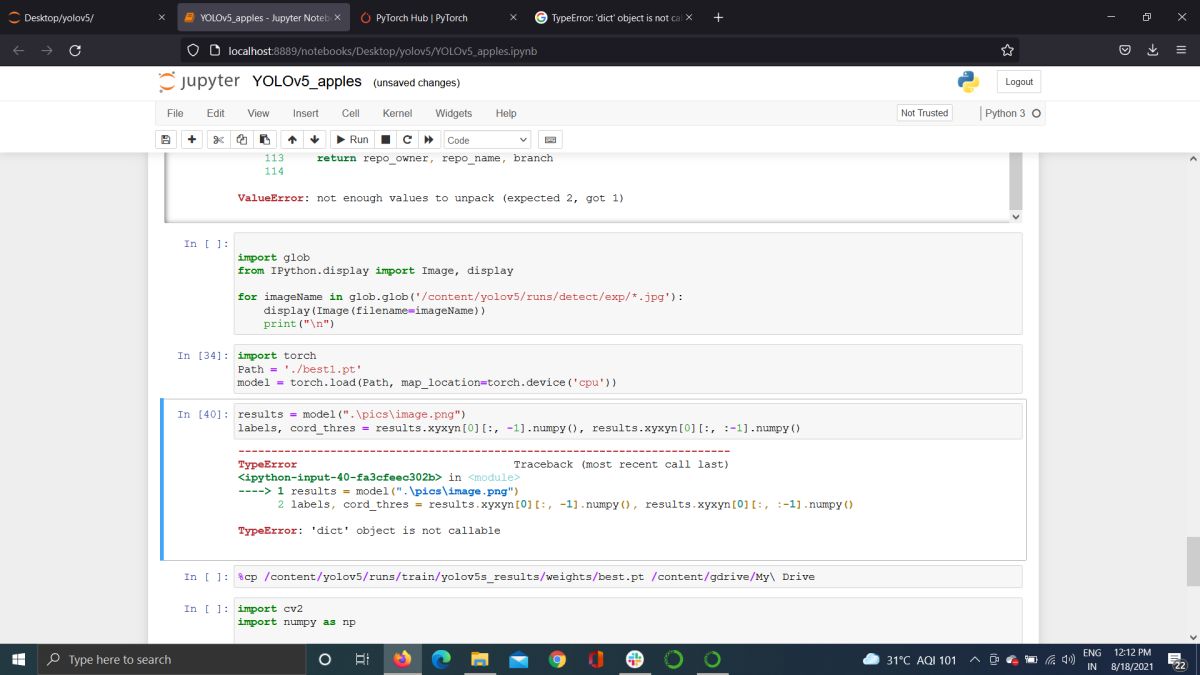Cut selected cells with scissors icon
Viewport: 1200px width, 675px height.
click(x=218, y=140)
